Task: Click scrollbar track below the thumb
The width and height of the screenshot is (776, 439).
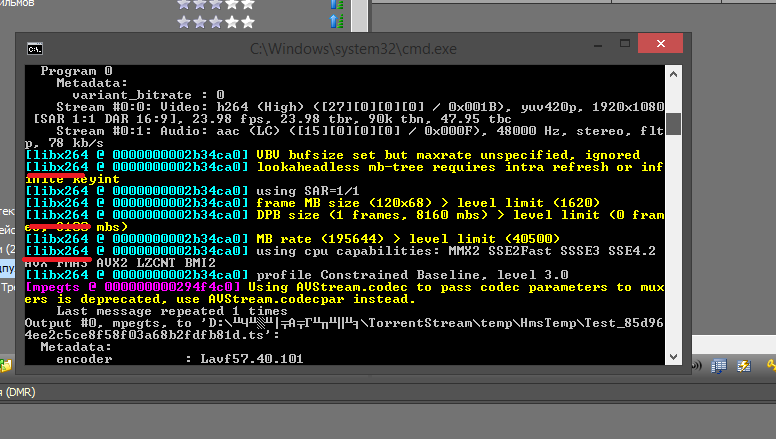Action: click(674, 250)
